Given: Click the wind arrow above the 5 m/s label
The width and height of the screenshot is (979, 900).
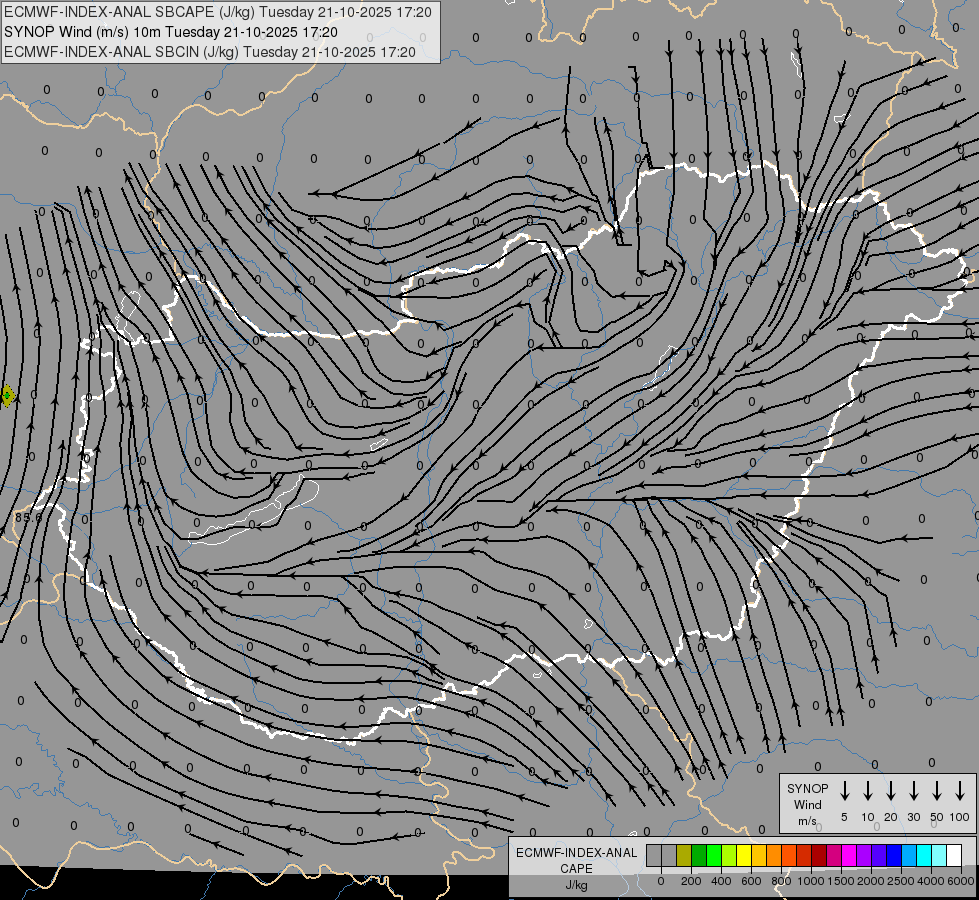Looking at the screenshot, I should 844,791.
